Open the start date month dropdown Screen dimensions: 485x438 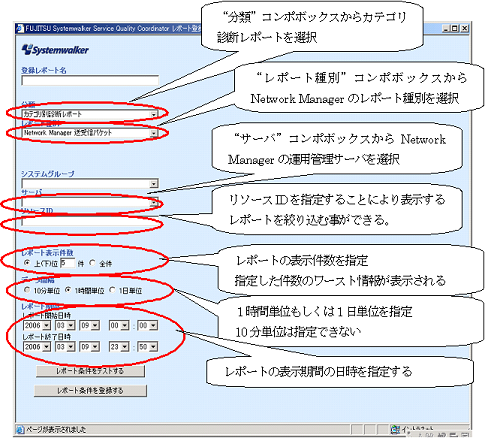pyautogui.click(x=65, y=325)
